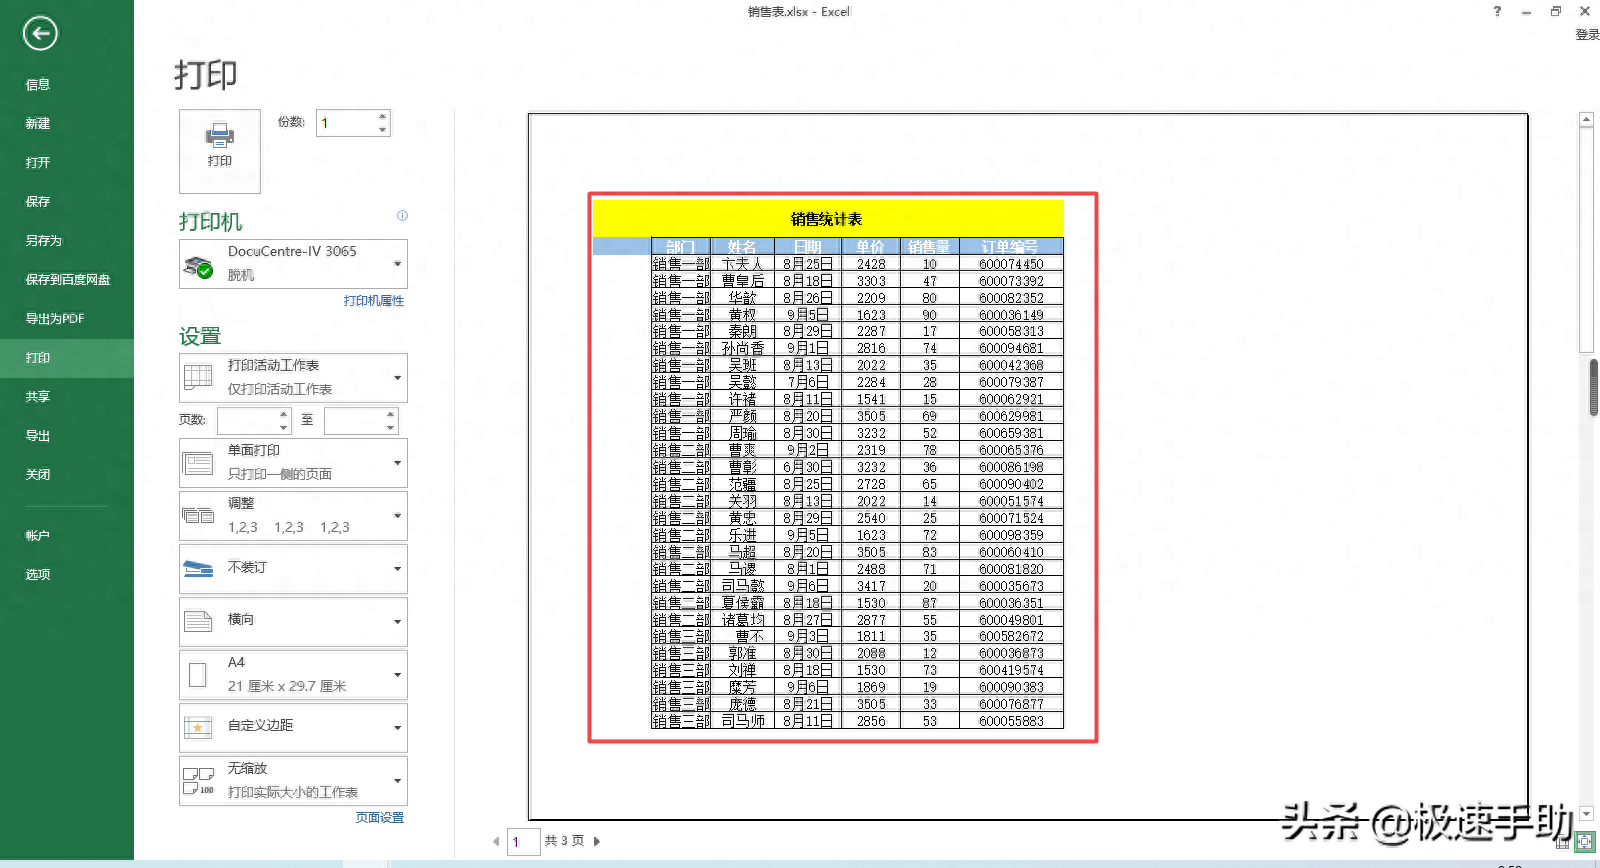Increase copies count with up arrow

[382, 117]
